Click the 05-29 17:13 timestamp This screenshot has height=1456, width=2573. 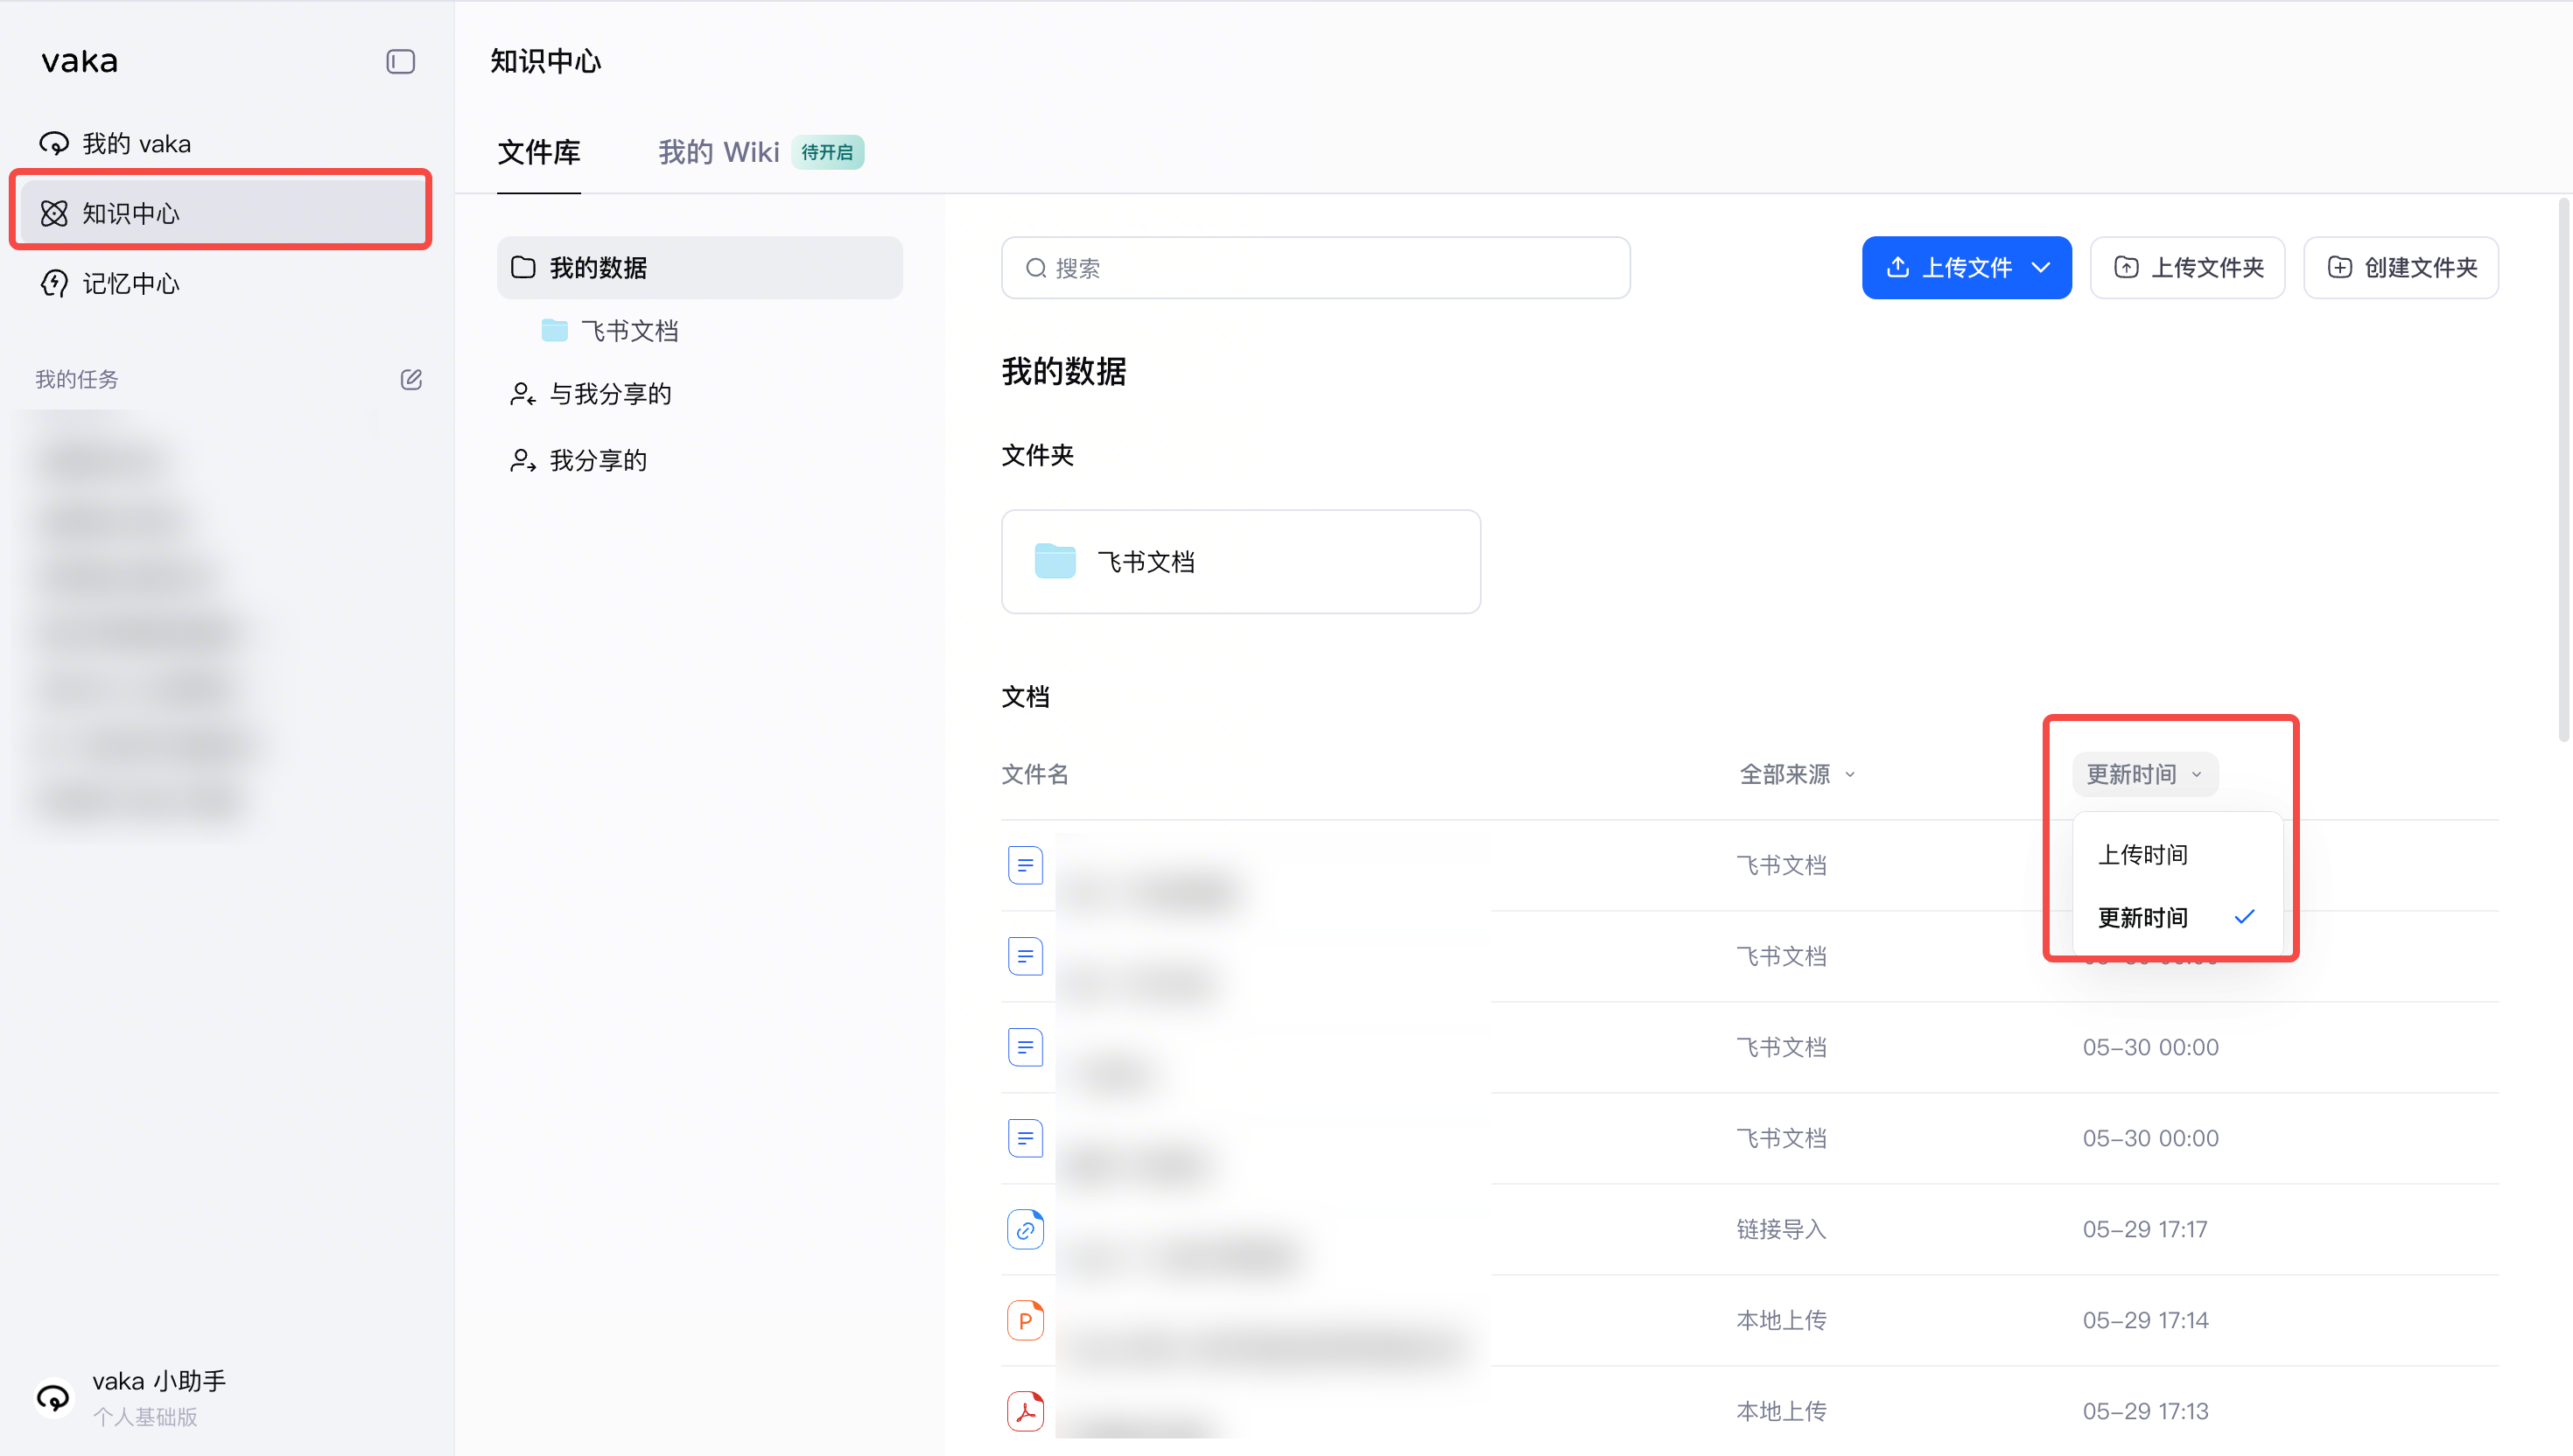tap(2144, 1411)
